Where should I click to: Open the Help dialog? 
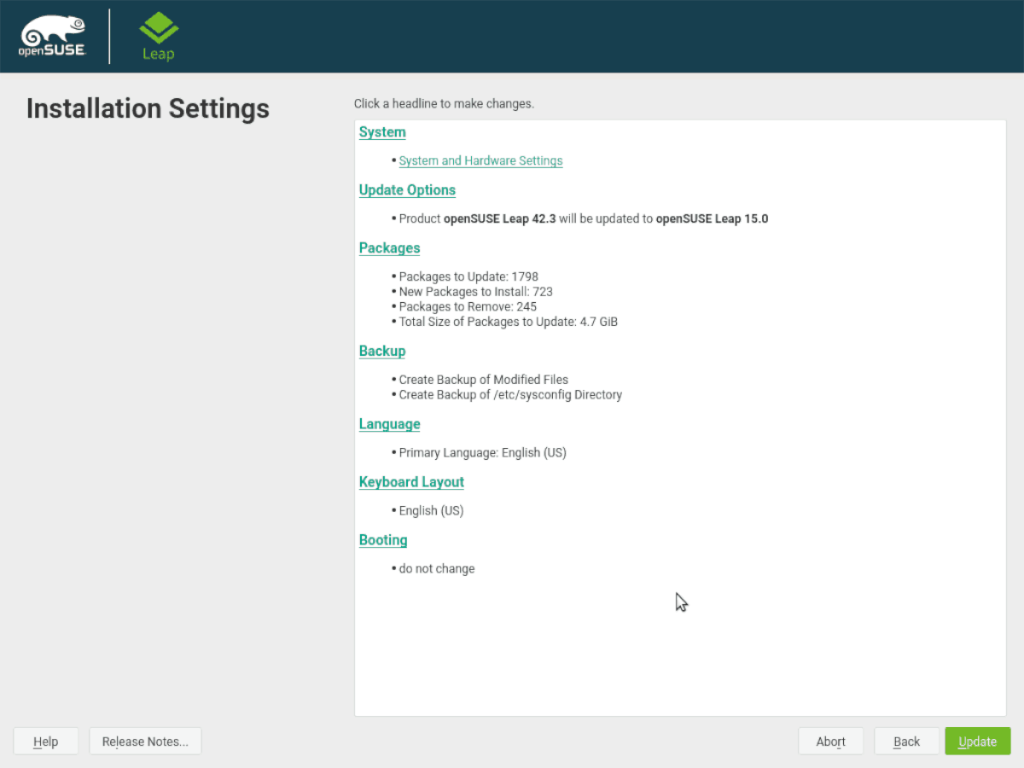tap(46, 741)
